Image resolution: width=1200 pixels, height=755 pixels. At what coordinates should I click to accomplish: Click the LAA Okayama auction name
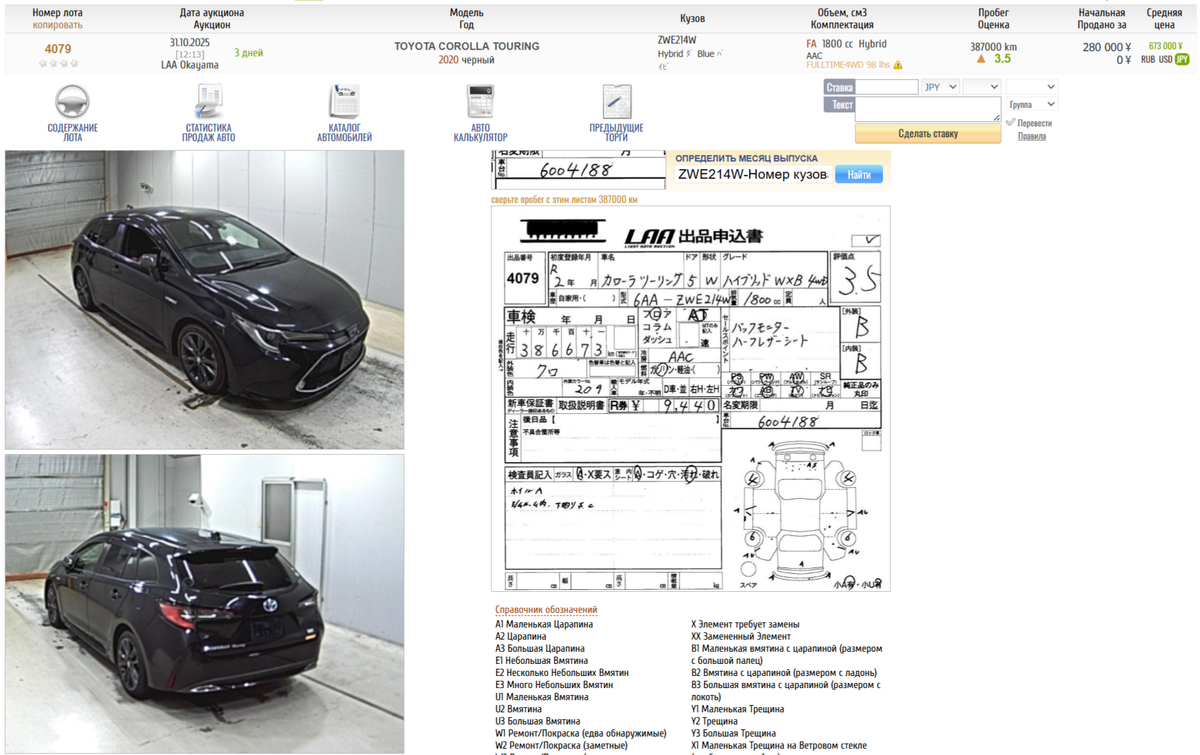(x=190, y=65)
